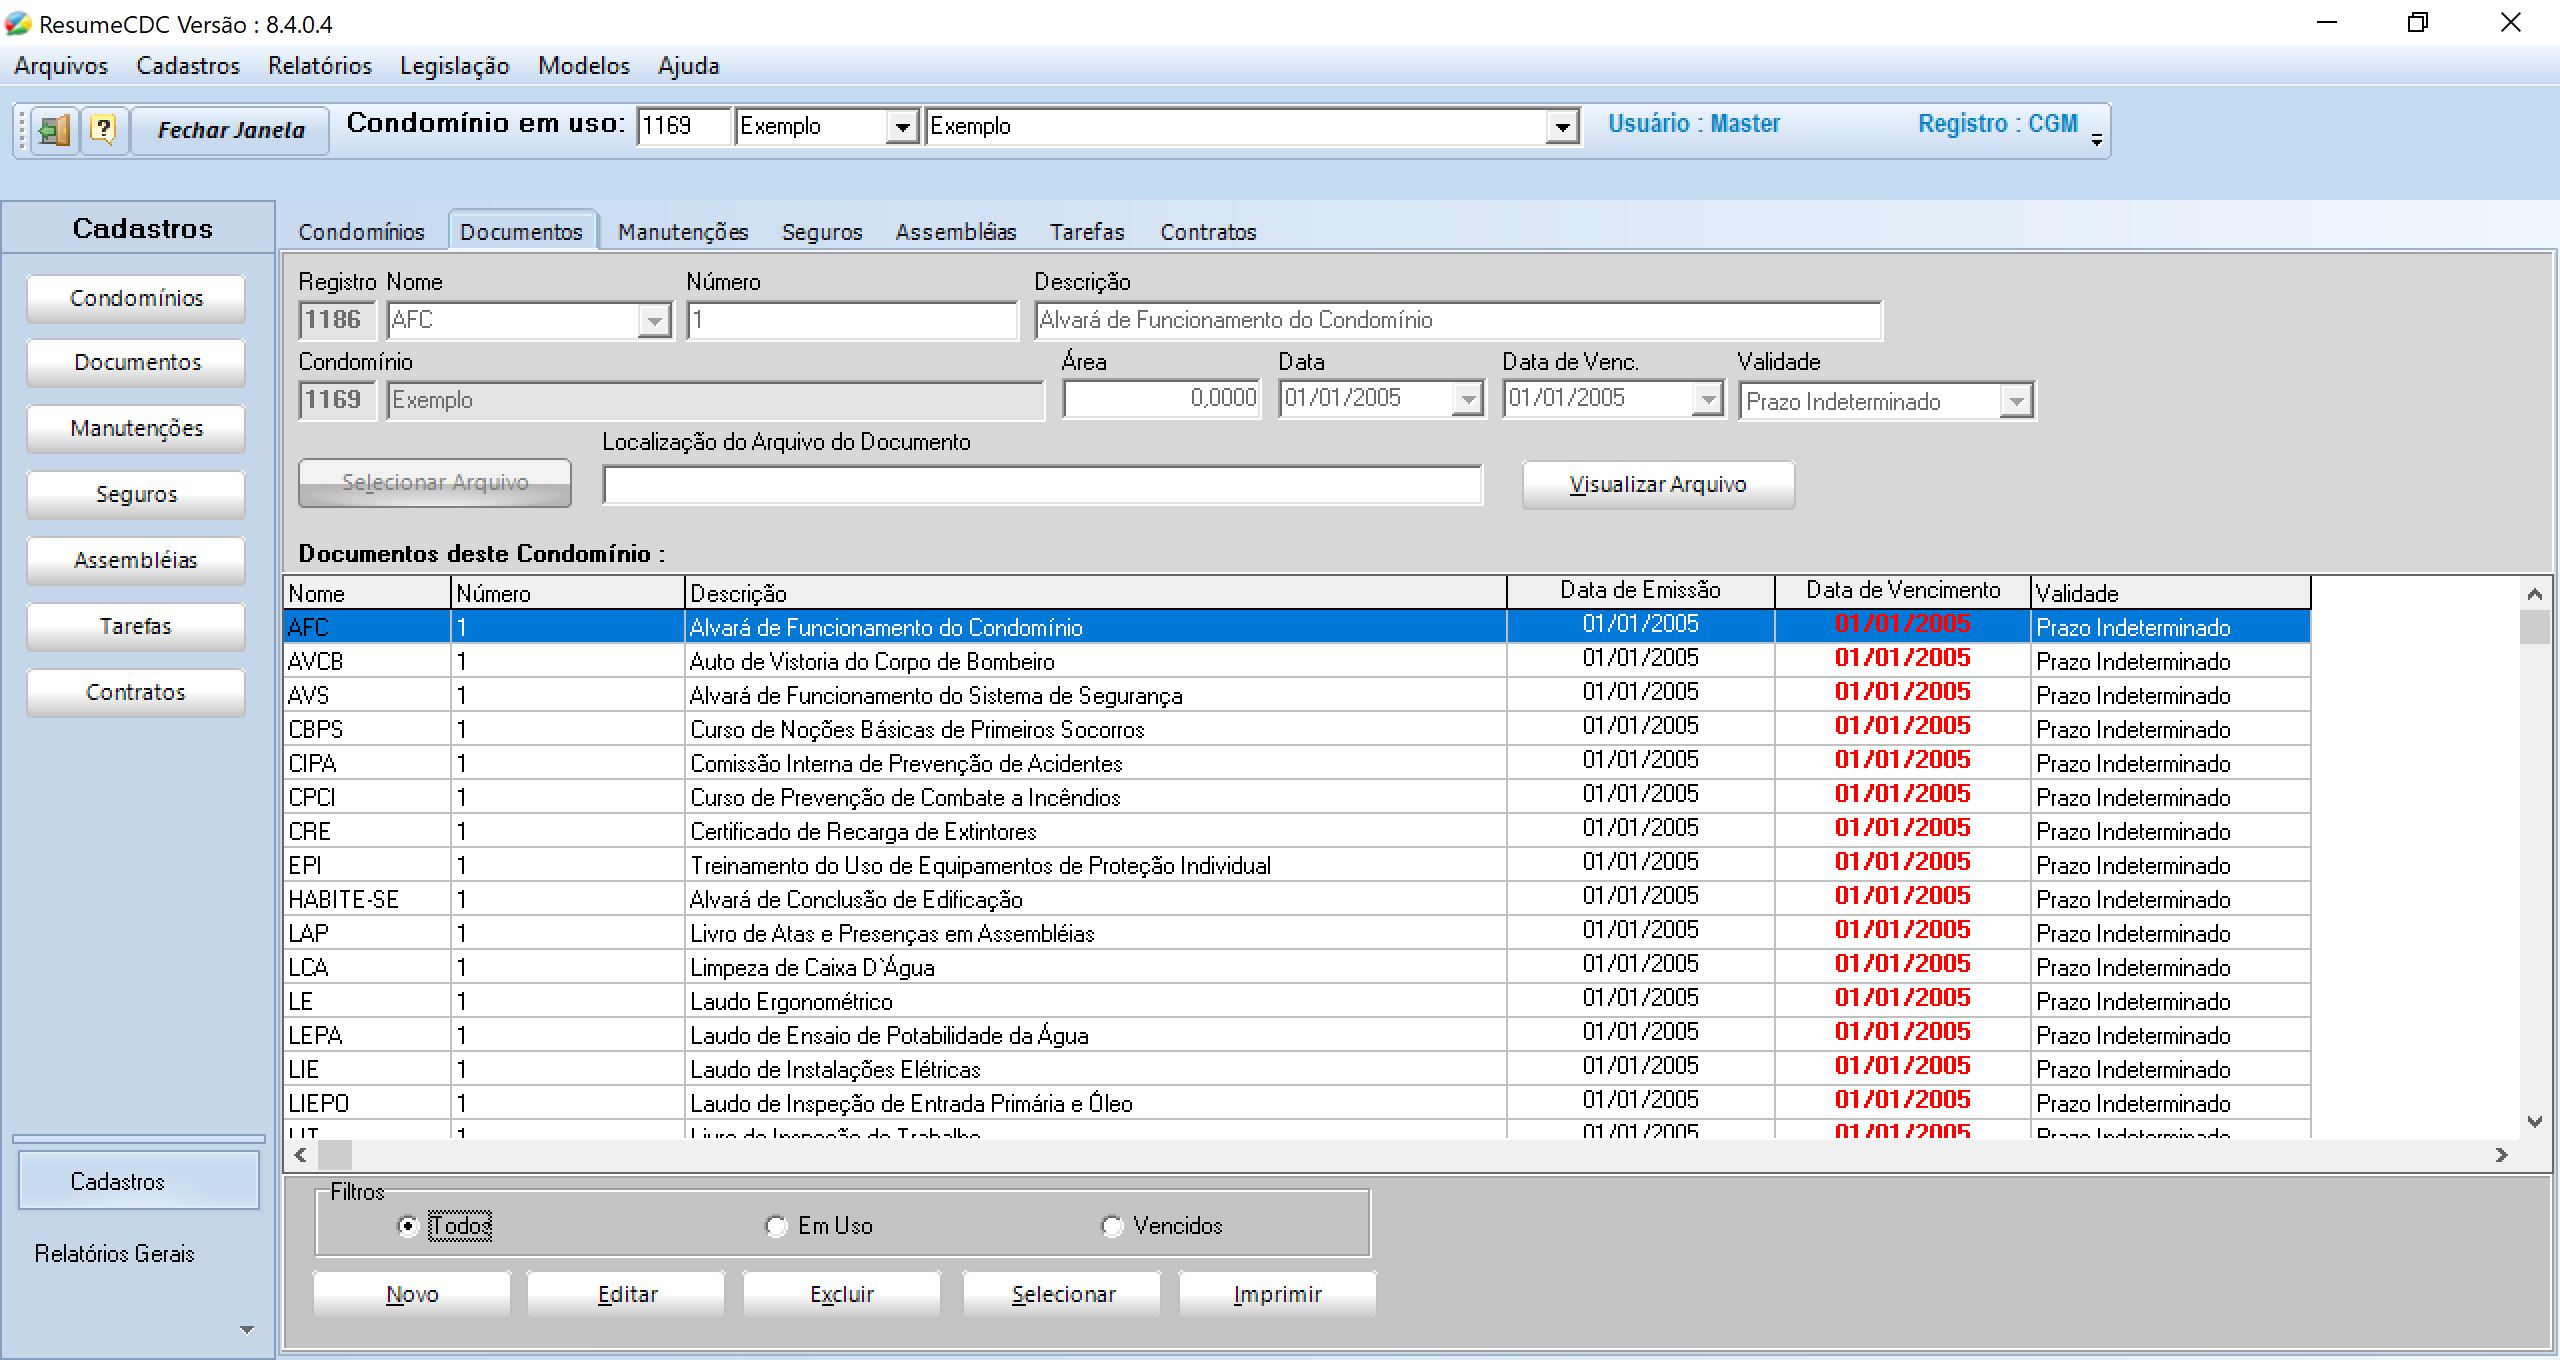Click the small arrow under Relatórios Gerais
2560x1360 pixels.
coord(247,1330)
